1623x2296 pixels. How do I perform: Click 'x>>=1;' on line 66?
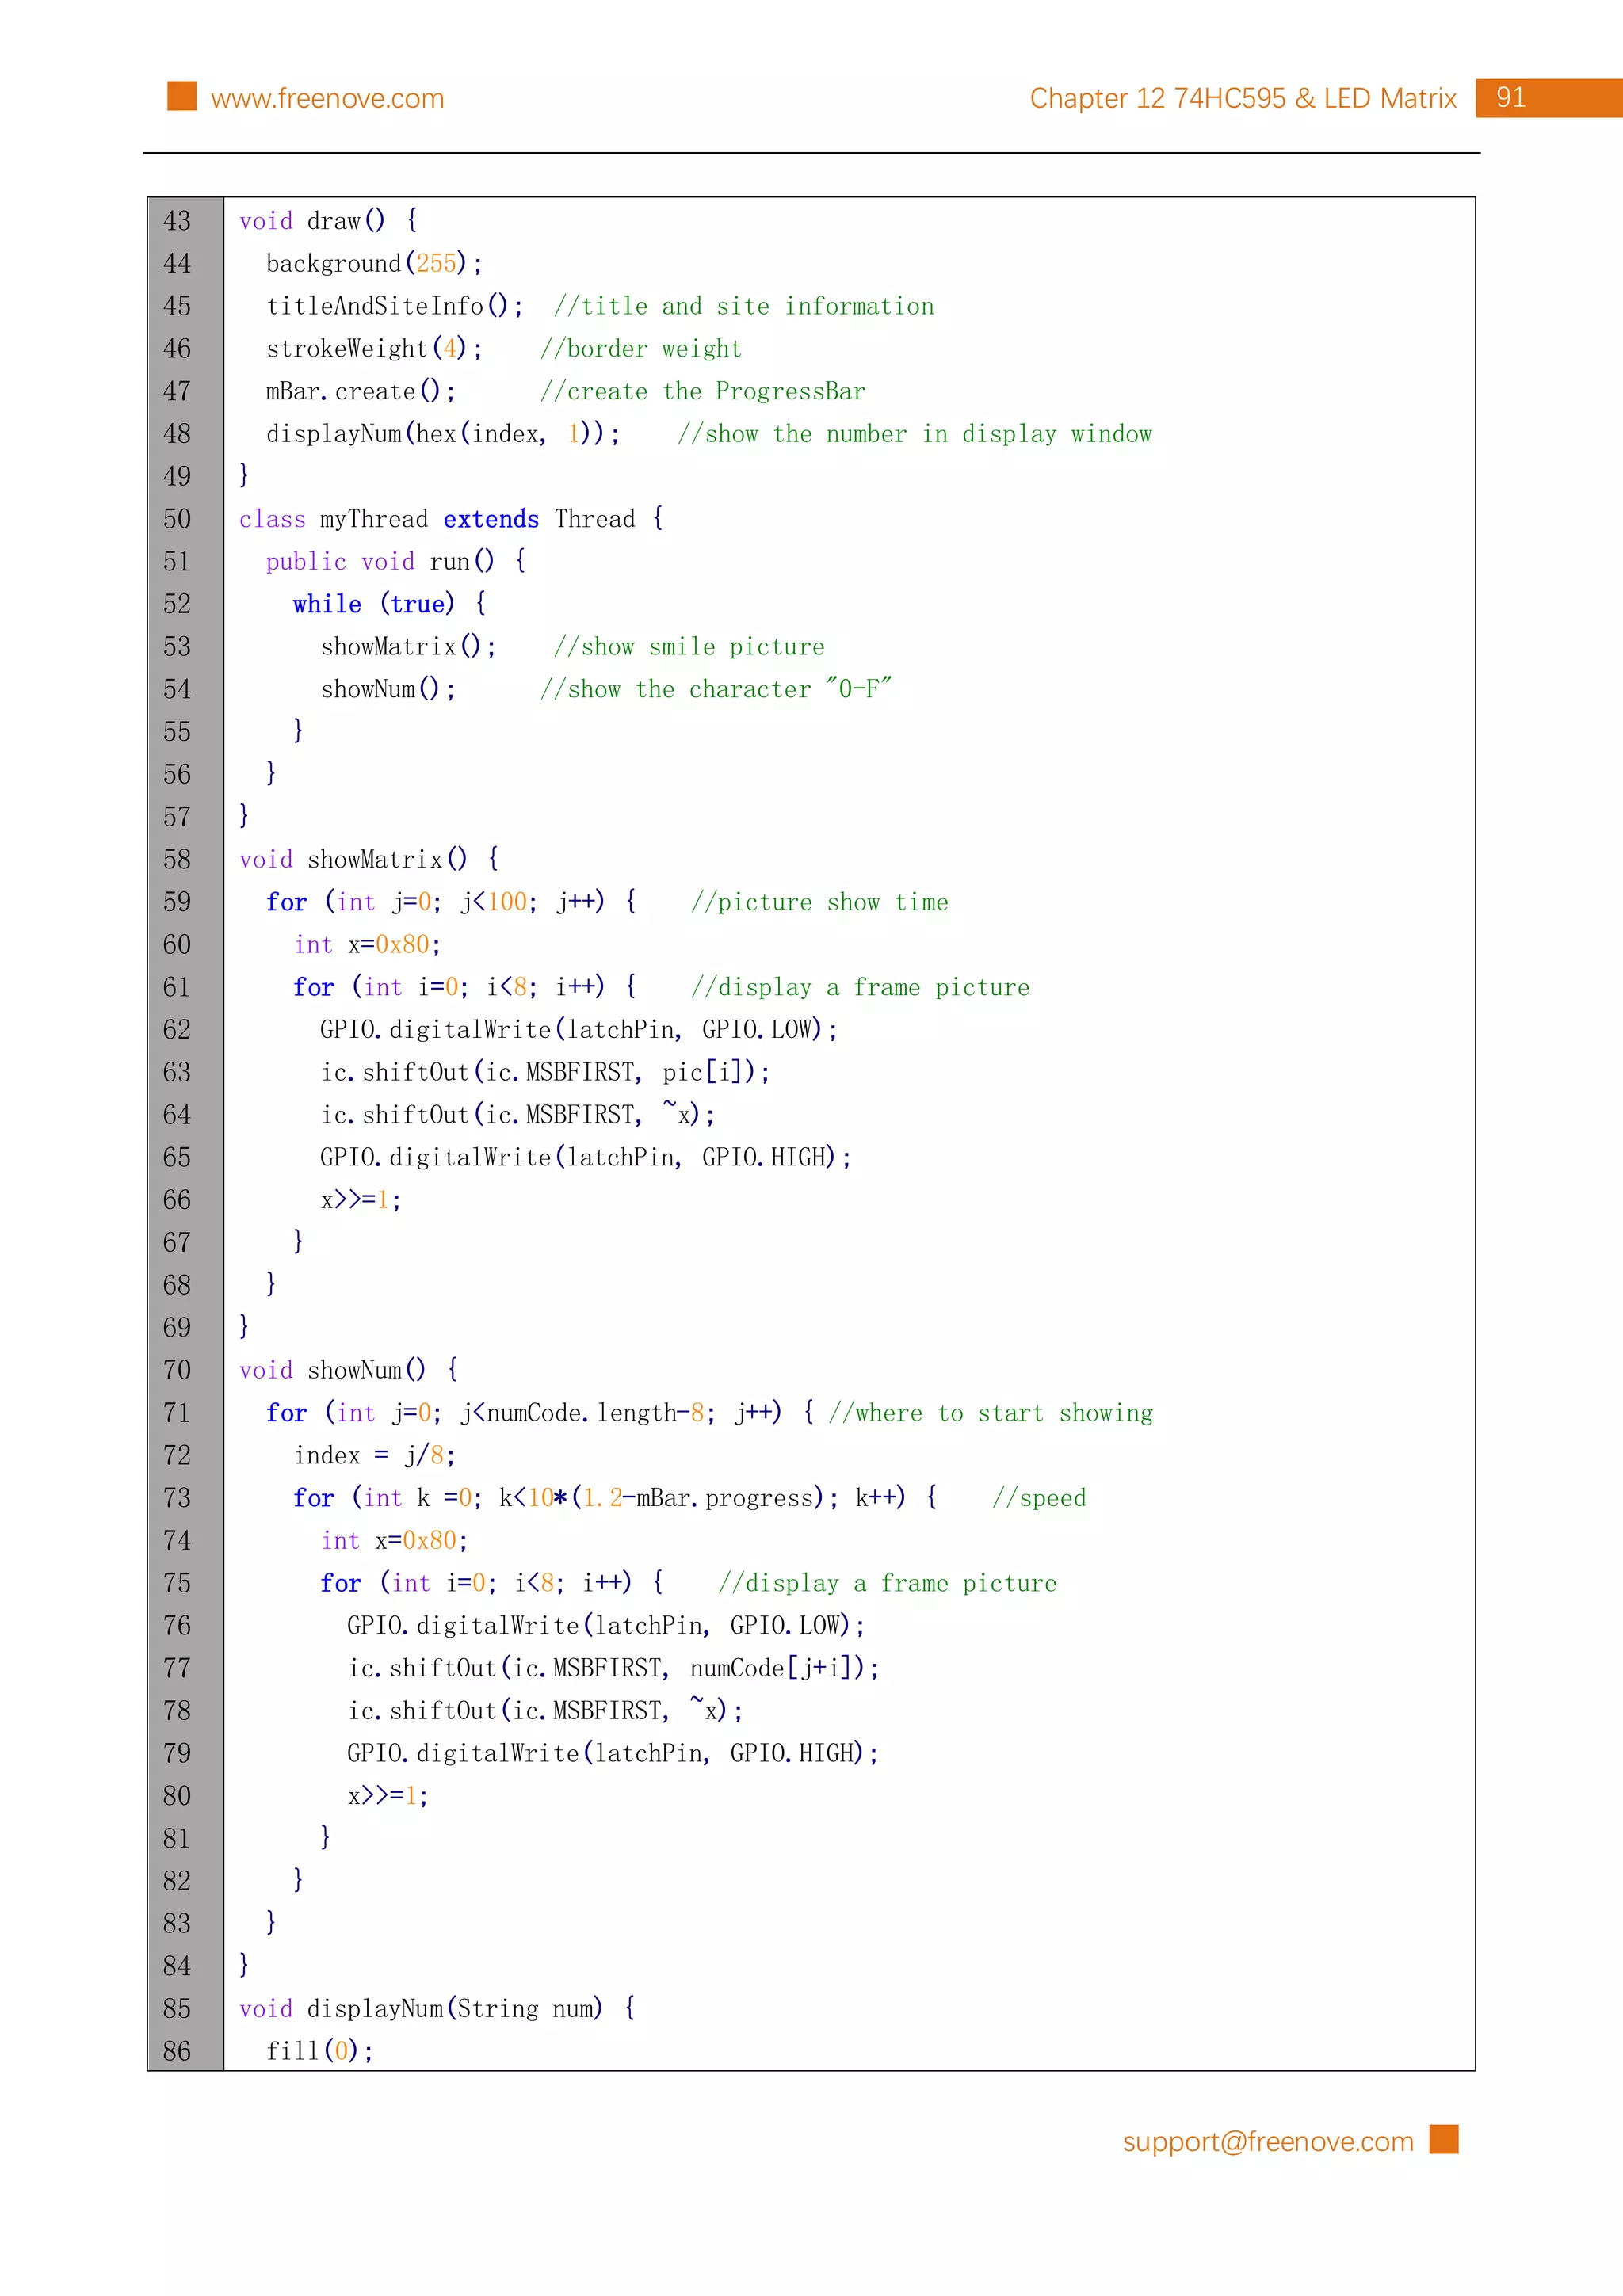coord(361,1199)
